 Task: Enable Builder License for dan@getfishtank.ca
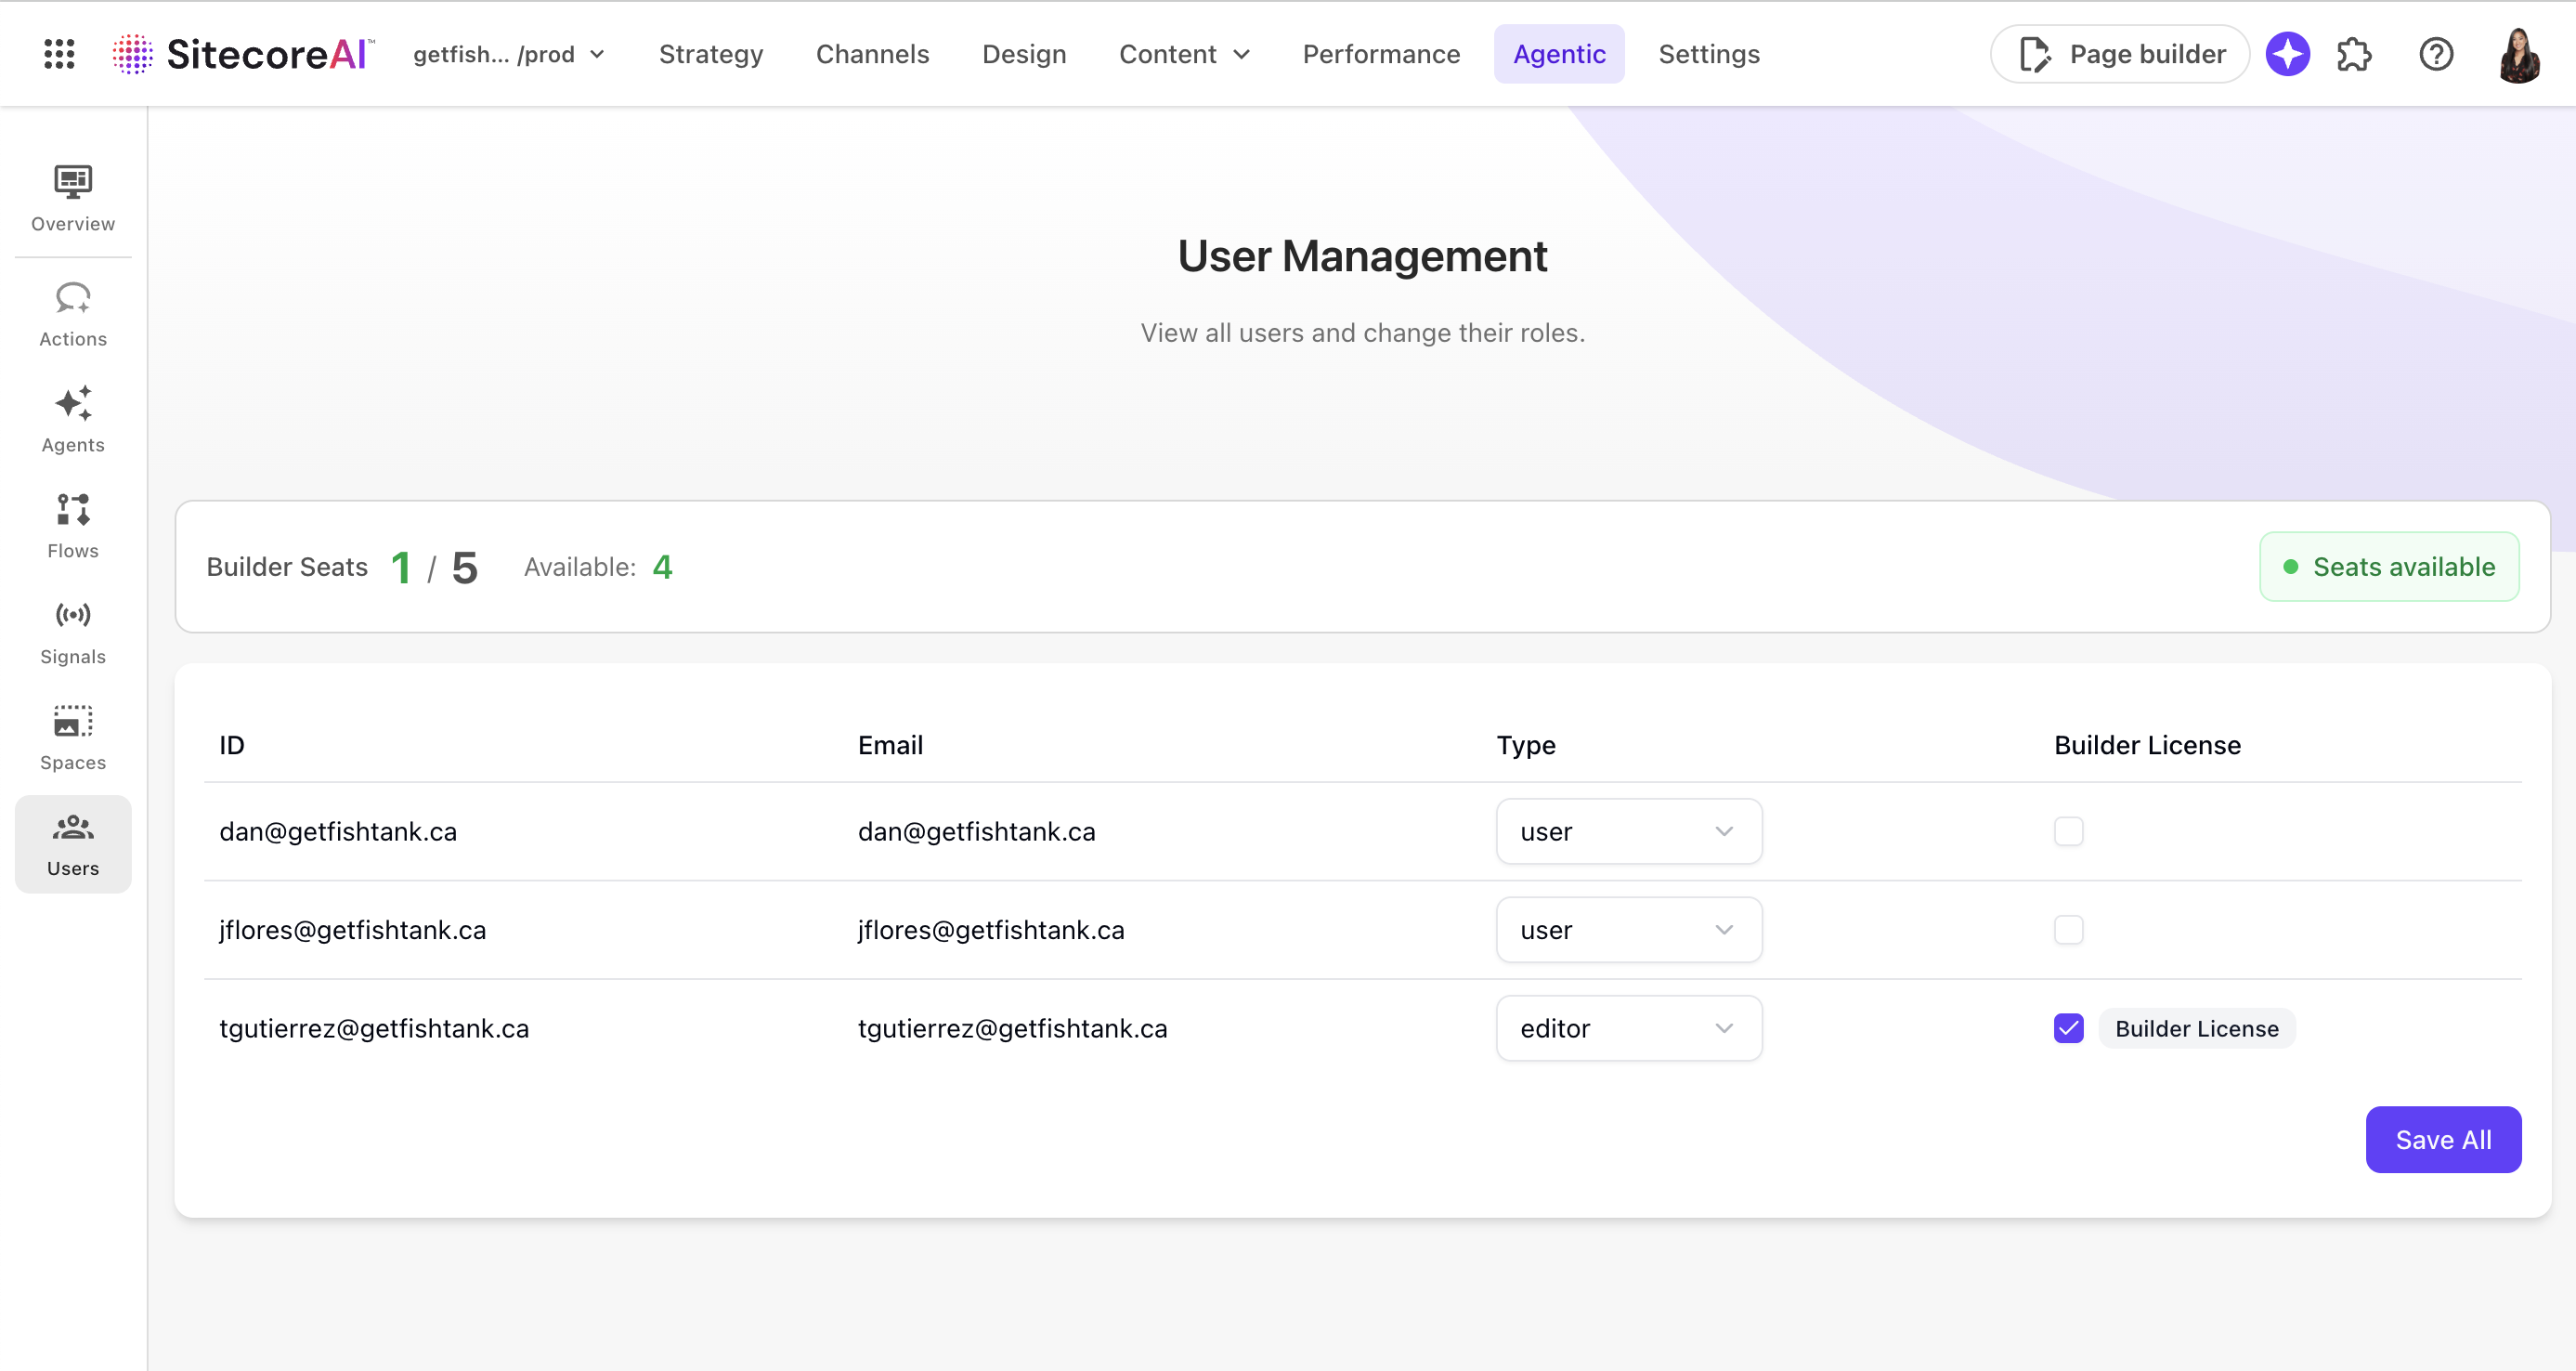[2068, 831]
